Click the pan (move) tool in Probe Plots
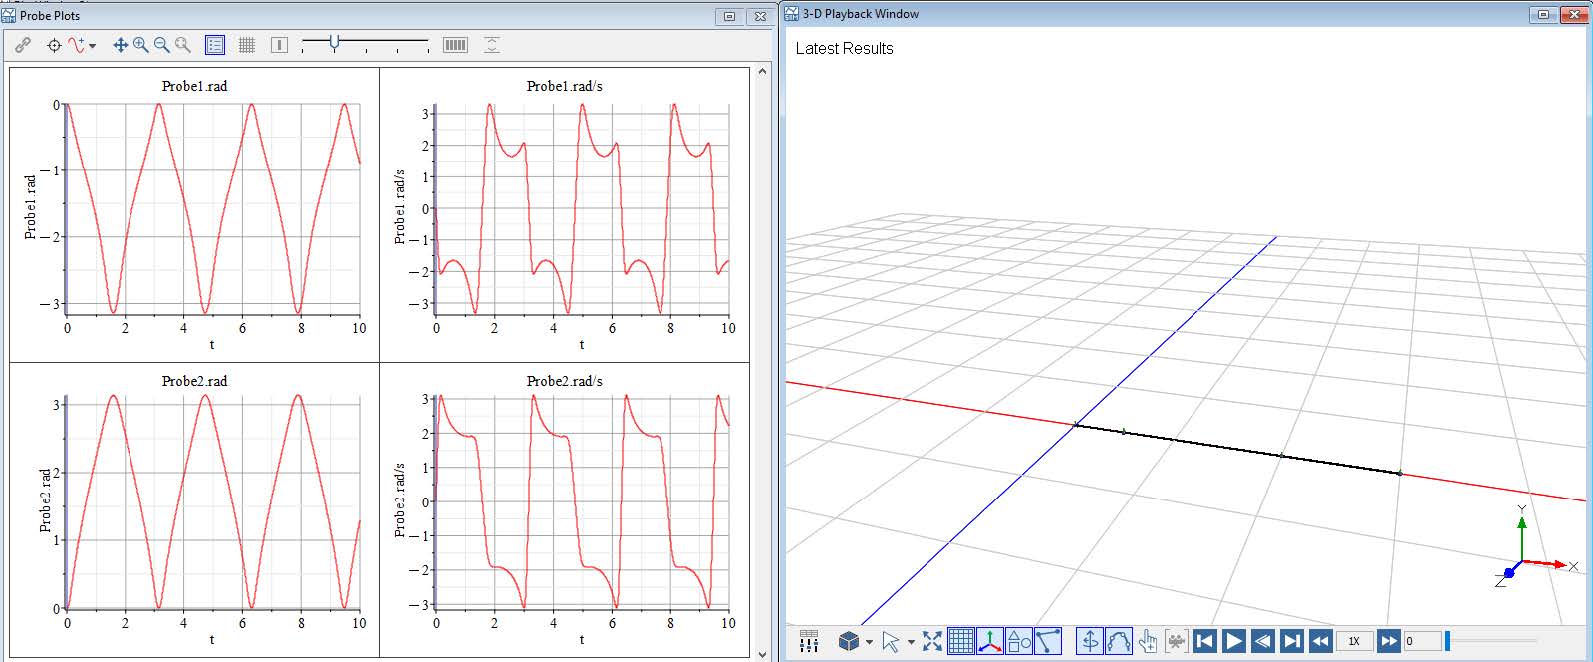Image resolution: width=1593 pixels, height=662 pixels. coord(120,45)
